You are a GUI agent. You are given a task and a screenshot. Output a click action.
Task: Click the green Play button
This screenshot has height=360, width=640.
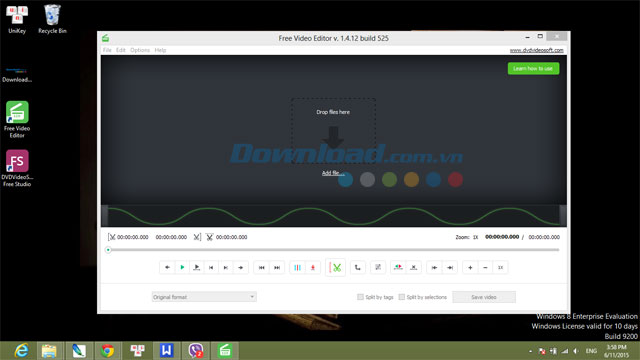coord(182,267)
